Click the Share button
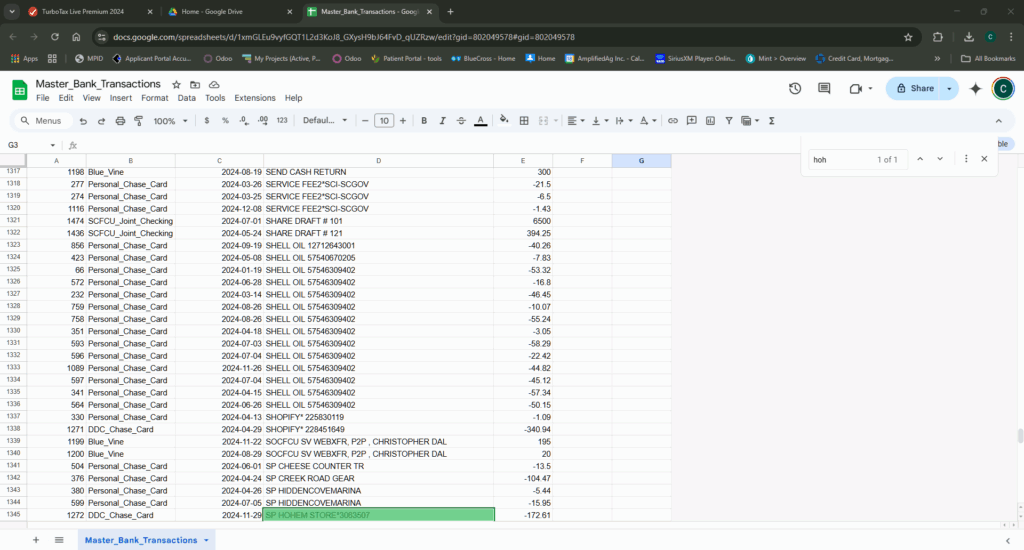The width and height of the screenshot is (1024, 550). coord(914,88)
